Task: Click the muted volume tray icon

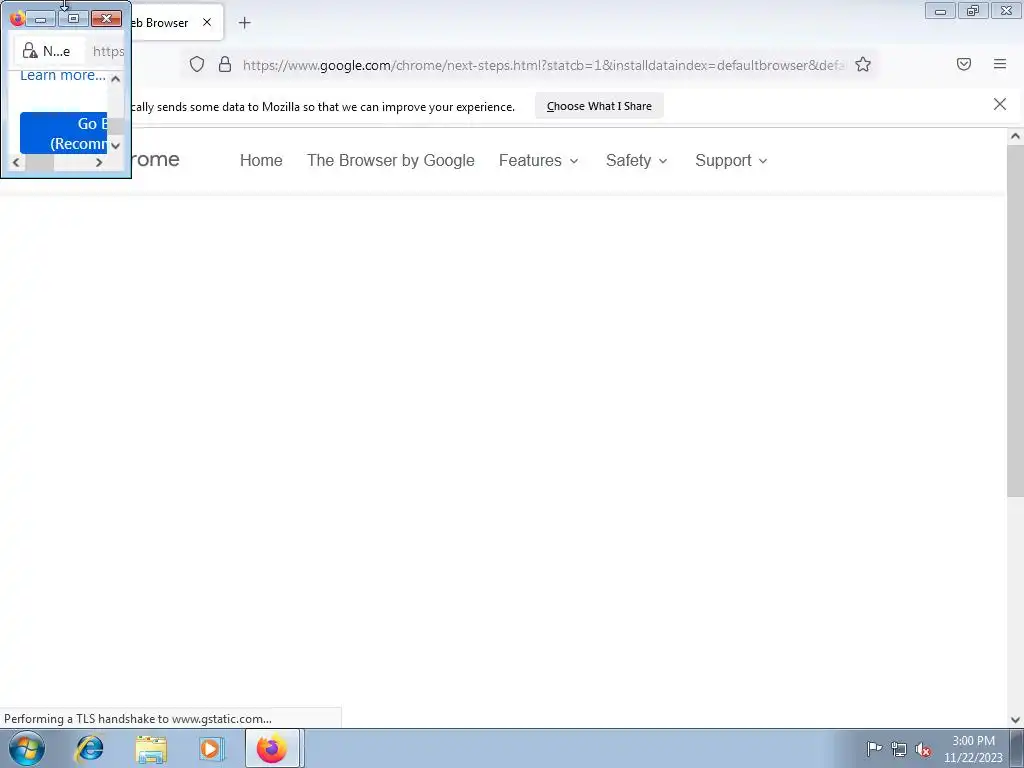Action: tap(923, 750)
